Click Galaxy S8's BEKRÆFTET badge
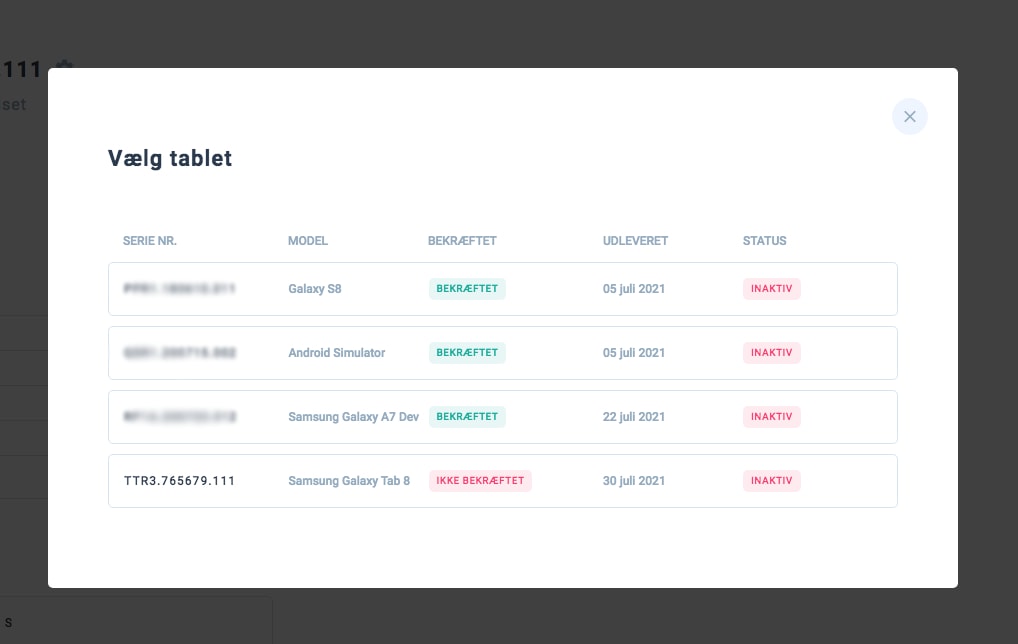Image resolution: width=1018 pixels, height=644 pixels. (467, 289)
